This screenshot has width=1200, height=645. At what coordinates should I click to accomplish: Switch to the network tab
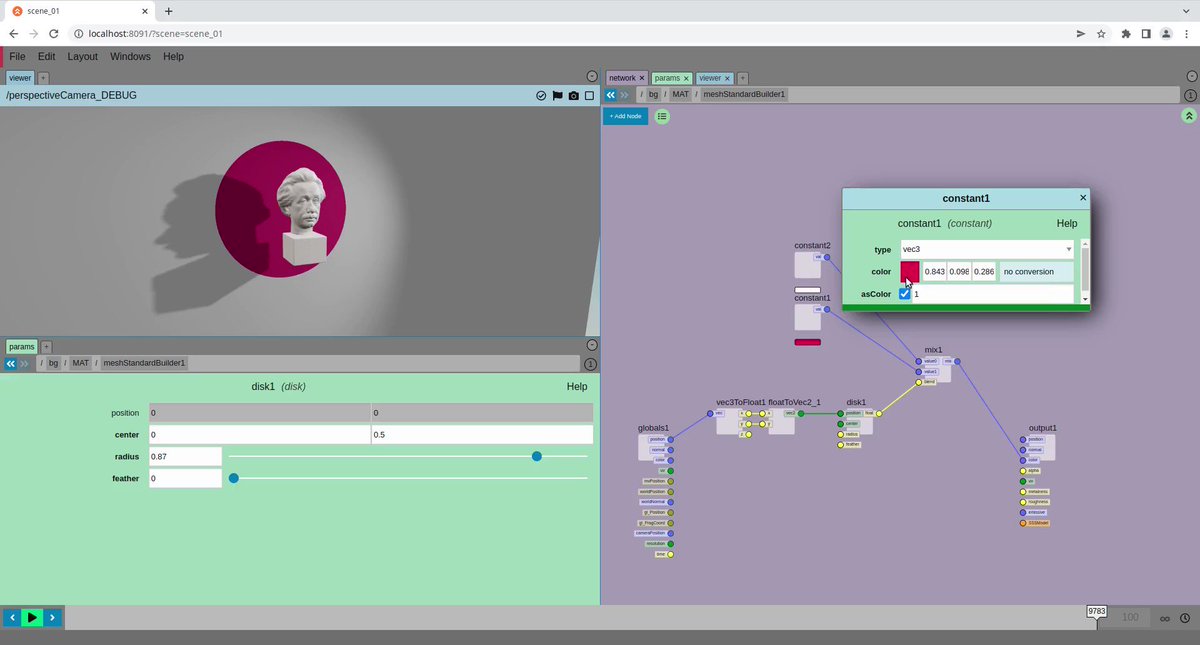pyautogui.click(x=623, y=77)
